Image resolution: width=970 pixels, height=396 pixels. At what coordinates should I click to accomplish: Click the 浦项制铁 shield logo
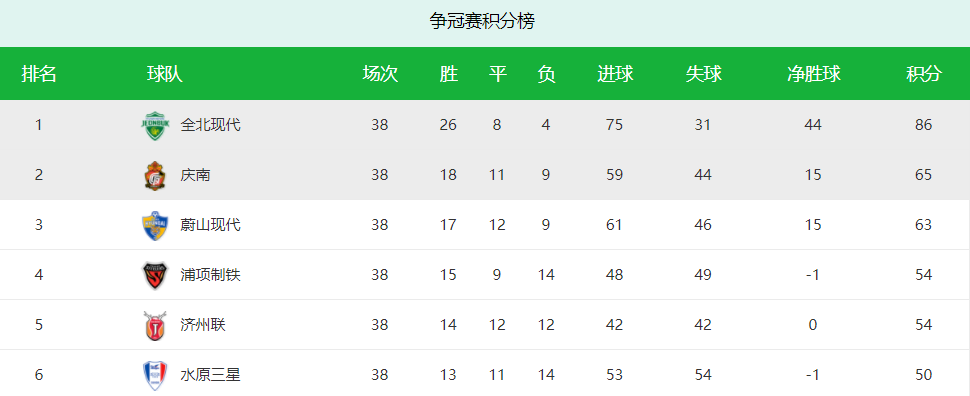pos(155,275)
